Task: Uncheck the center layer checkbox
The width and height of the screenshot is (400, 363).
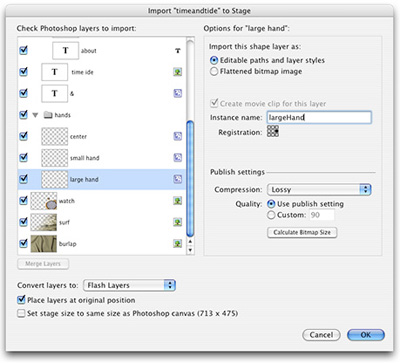Action: click(23, 136)
